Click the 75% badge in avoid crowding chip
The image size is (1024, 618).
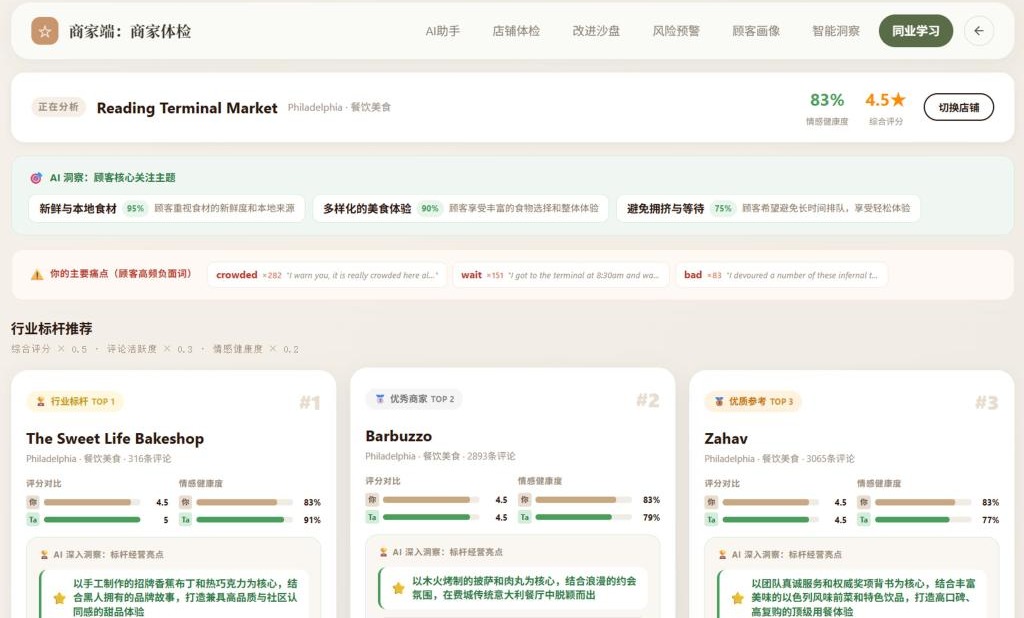(x=723, y=208)
